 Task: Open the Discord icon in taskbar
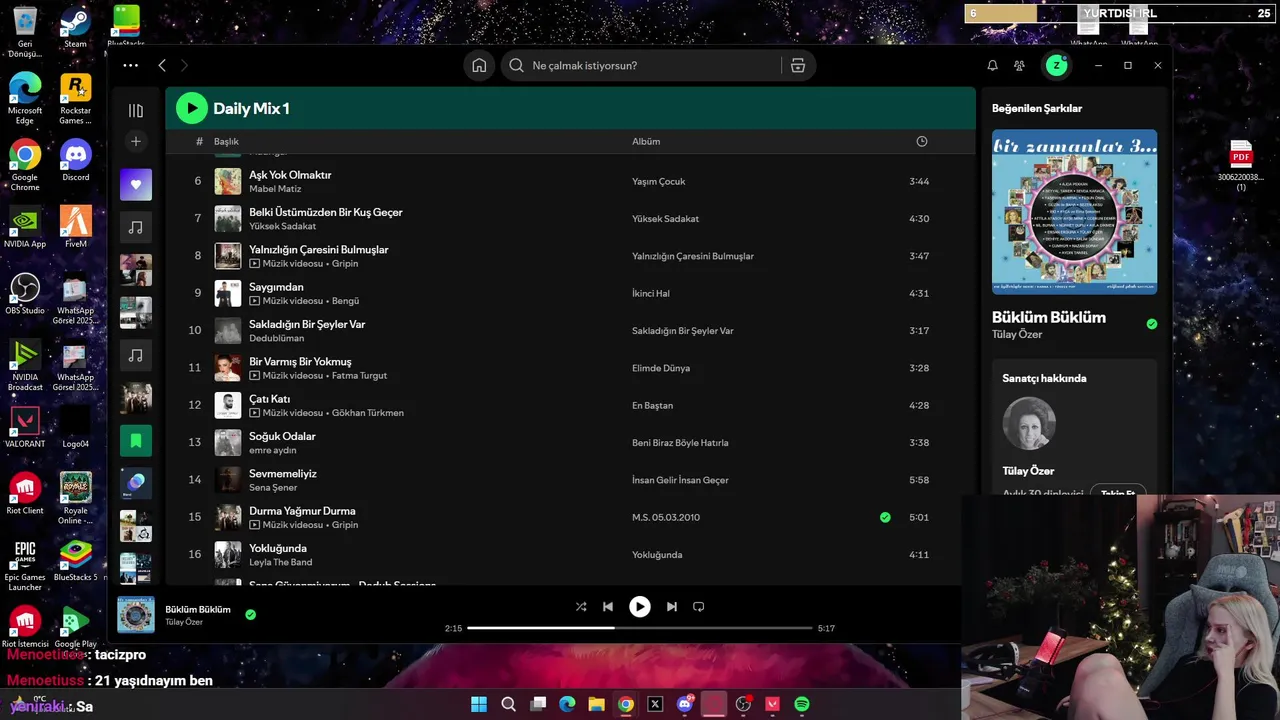(685, 704)
